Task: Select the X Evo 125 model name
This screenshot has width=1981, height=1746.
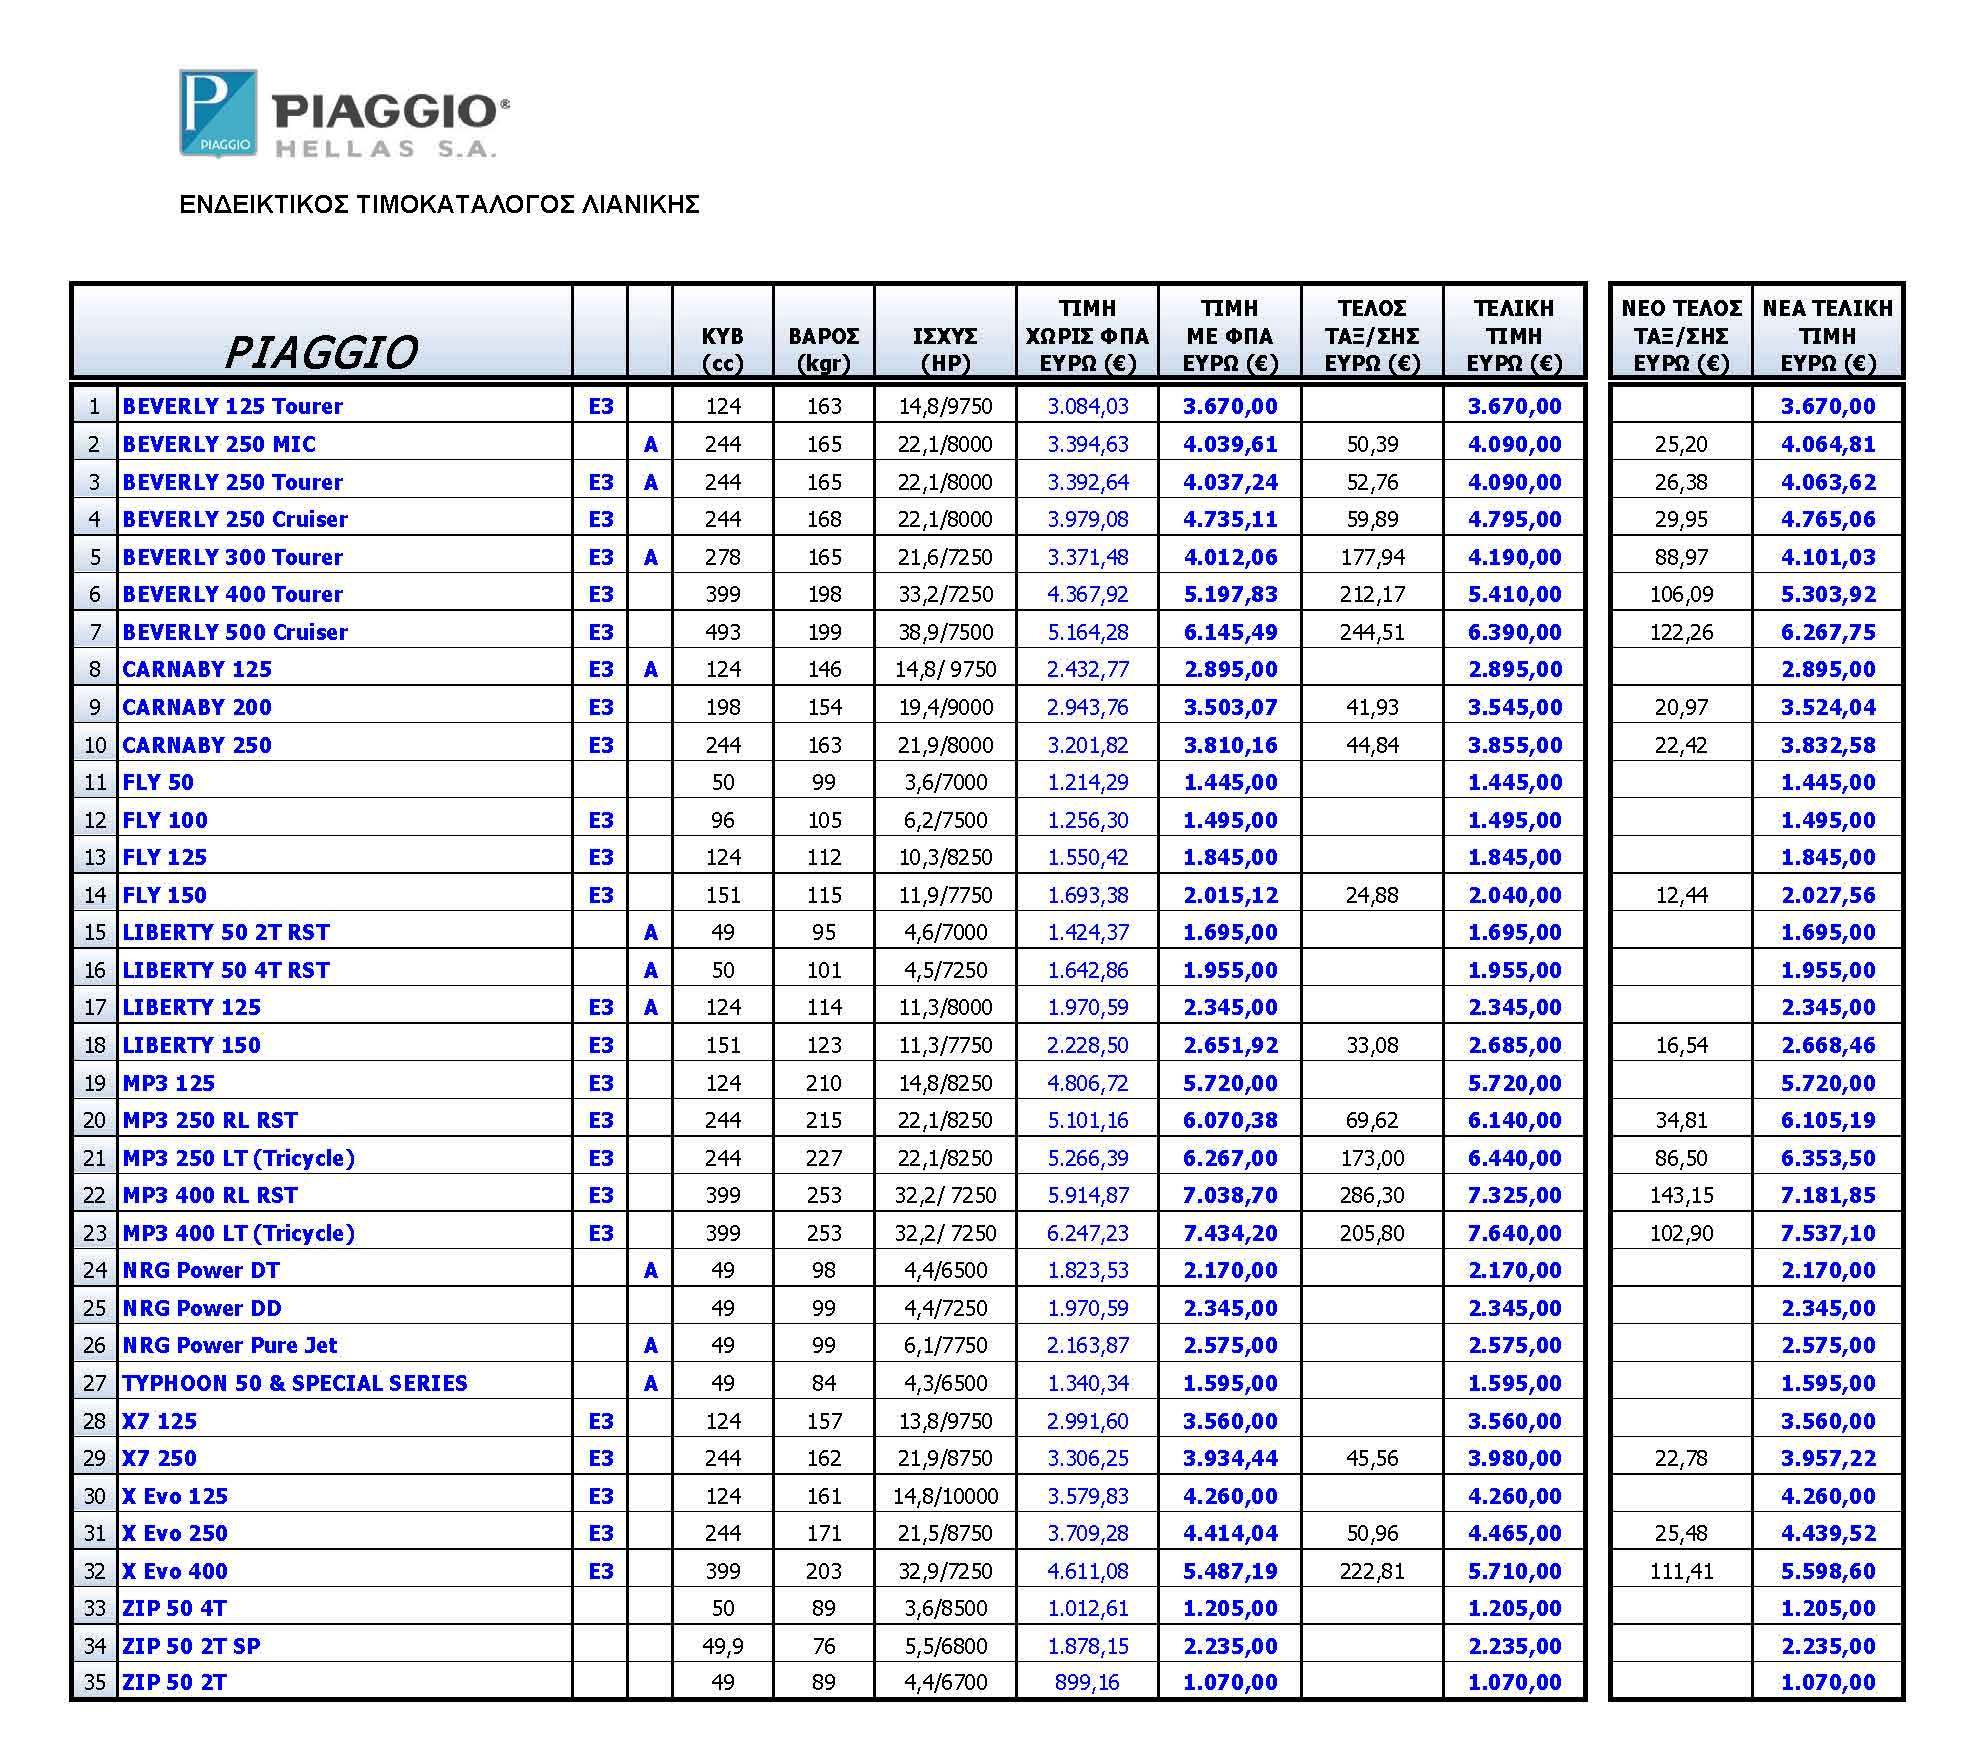Action: (x=175, y=1496)
